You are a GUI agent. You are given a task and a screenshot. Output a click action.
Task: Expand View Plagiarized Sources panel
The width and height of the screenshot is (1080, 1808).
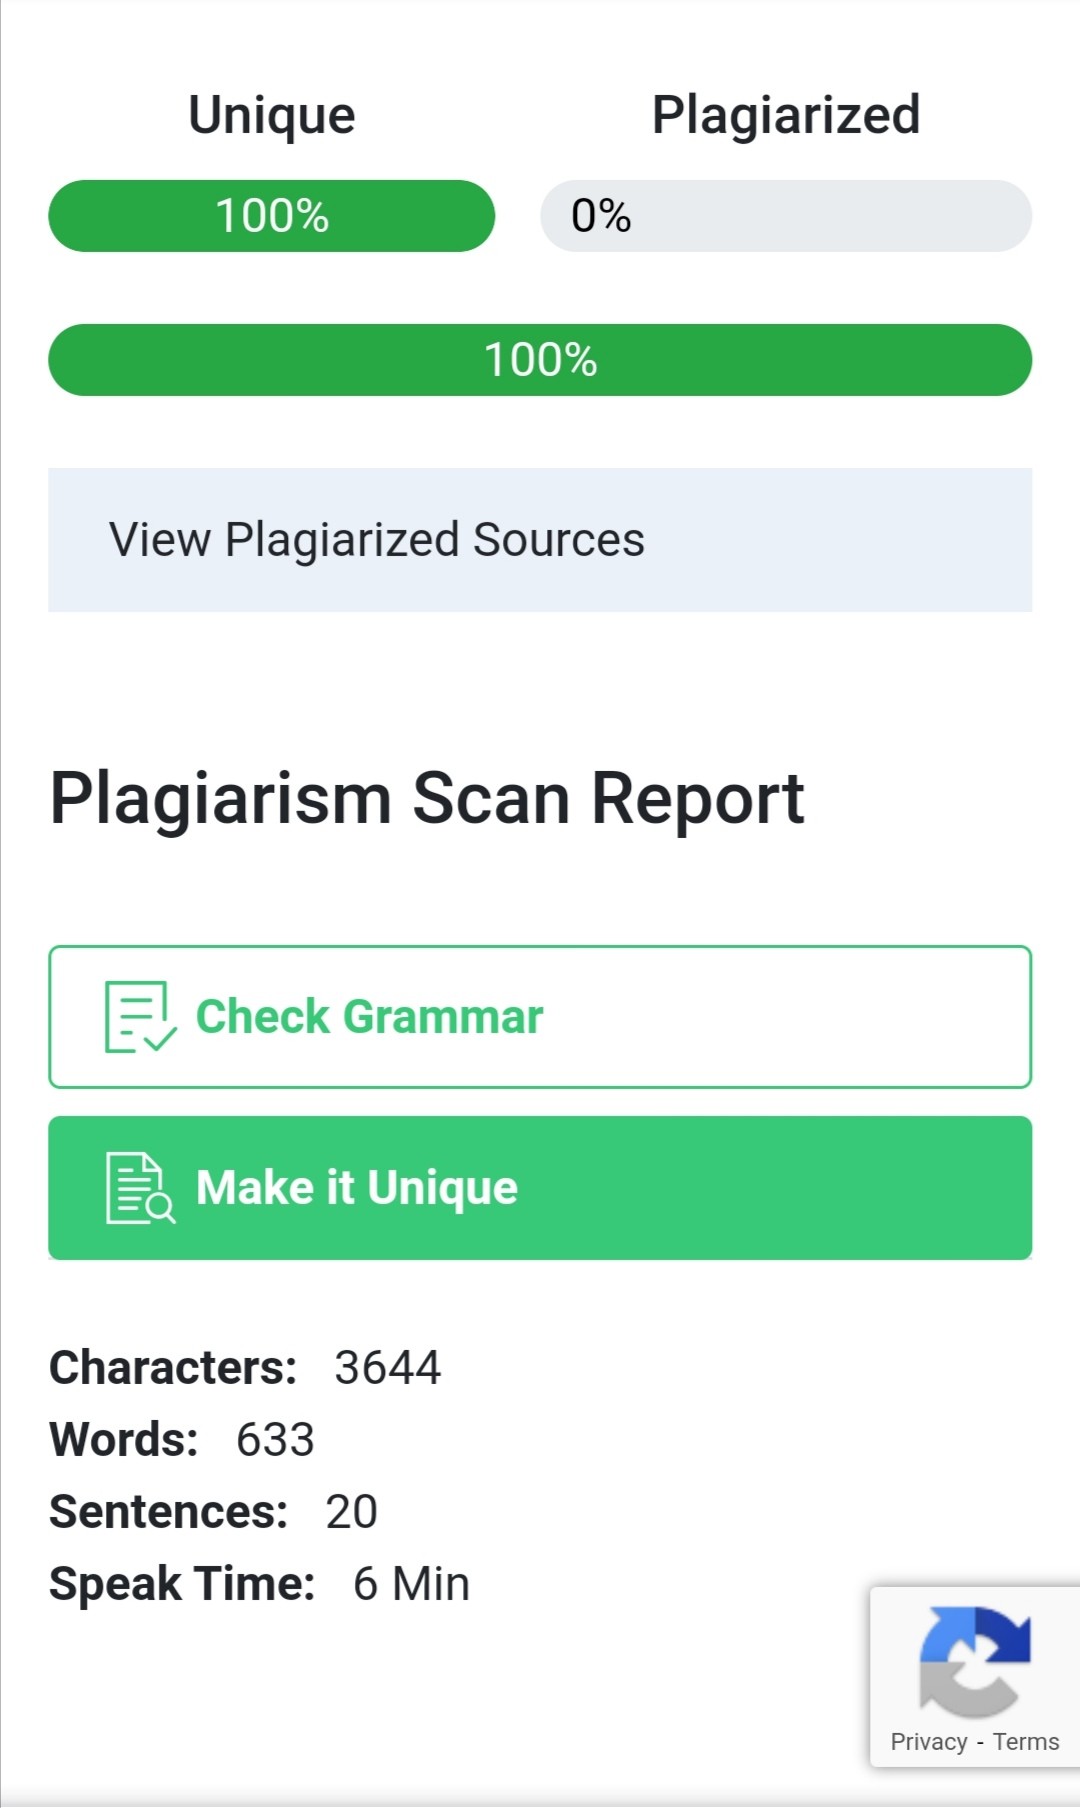pyautogui.click(x=540, y=540)
